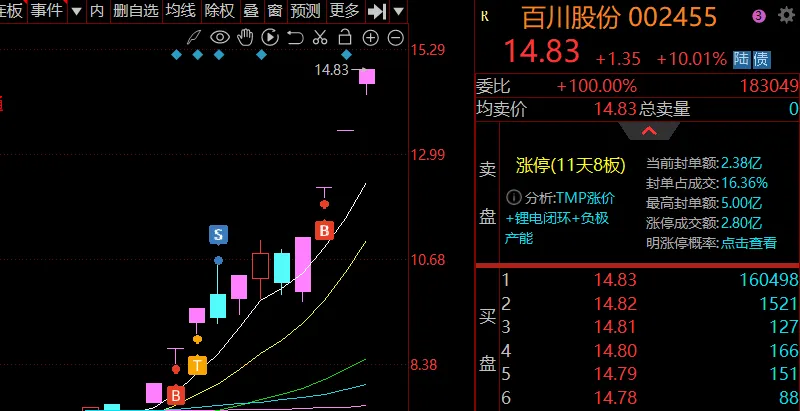
Task: Click the purple circled 3 badge
Action: pos(759,16)
